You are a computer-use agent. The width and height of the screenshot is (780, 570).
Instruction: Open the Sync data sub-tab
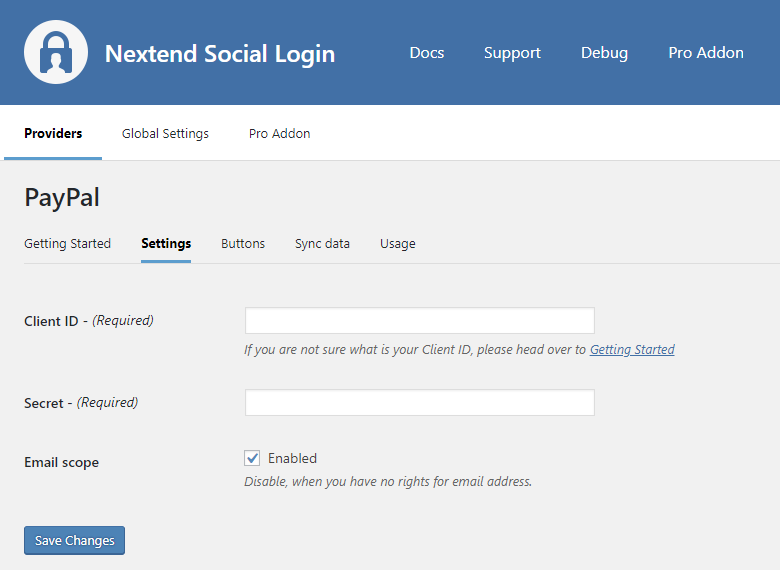322,243
